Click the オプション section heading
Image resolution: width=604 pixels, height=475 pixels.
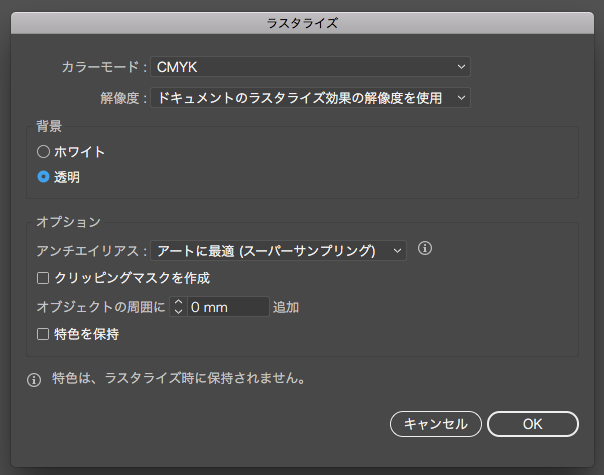tap(68, 222)
